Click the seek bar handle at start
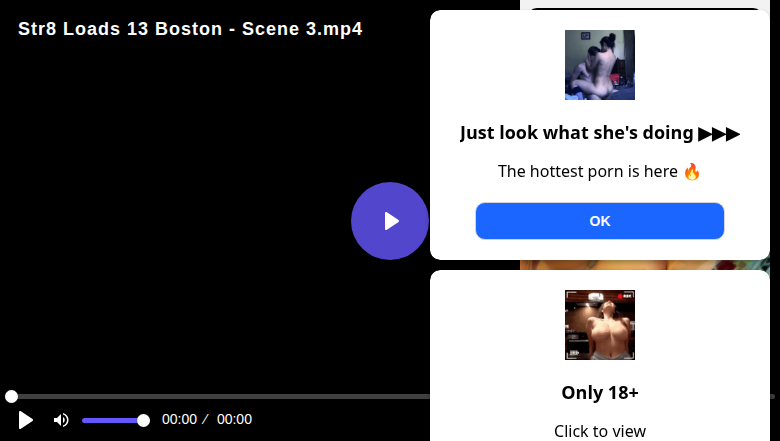 pyautogui.click(x=11, y=397)
